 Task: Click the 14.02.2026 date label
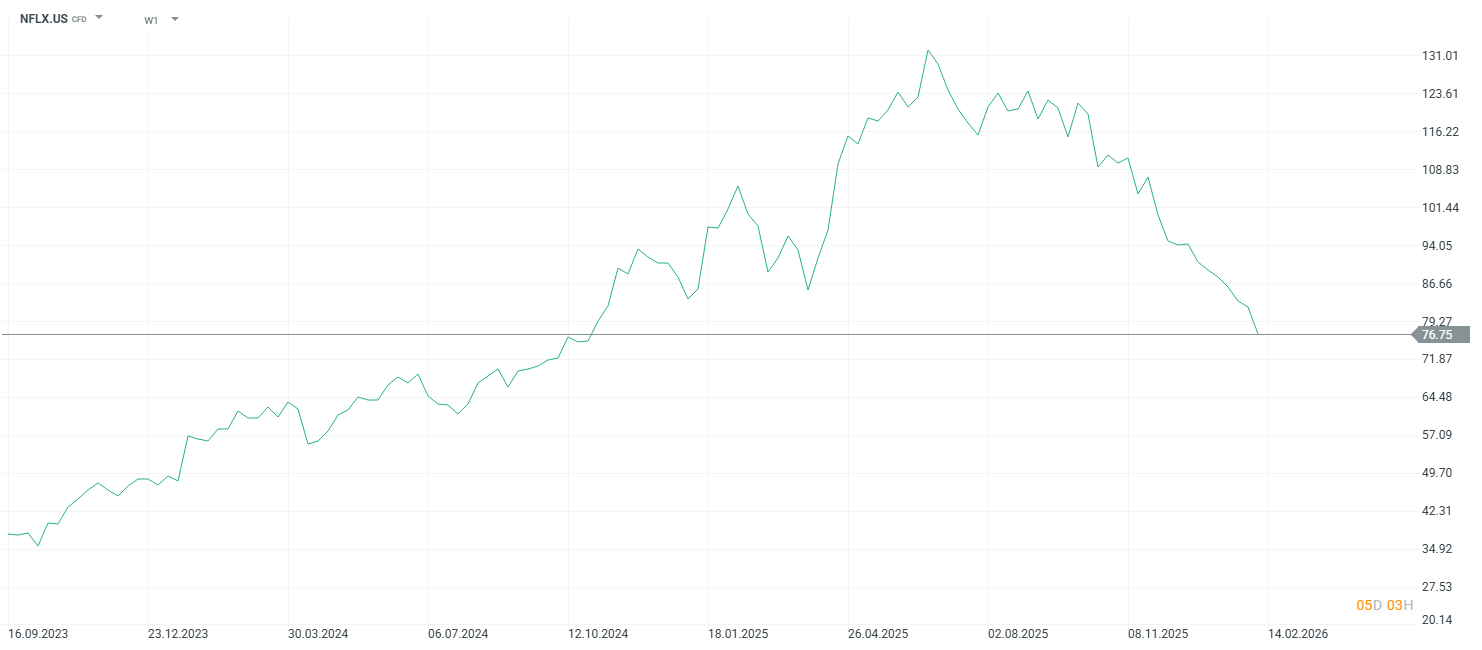(1299, 634)
